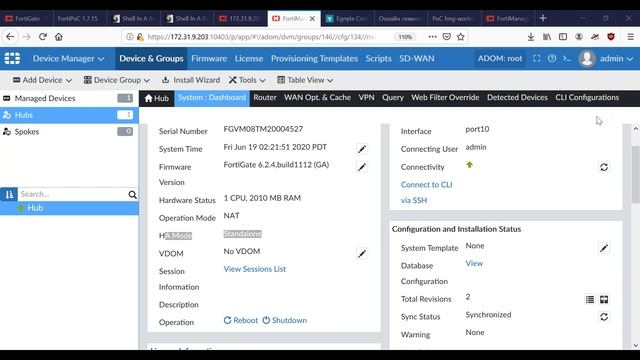Open Web Filter Override menu
640x360 pixels.
tap(445, 98)
